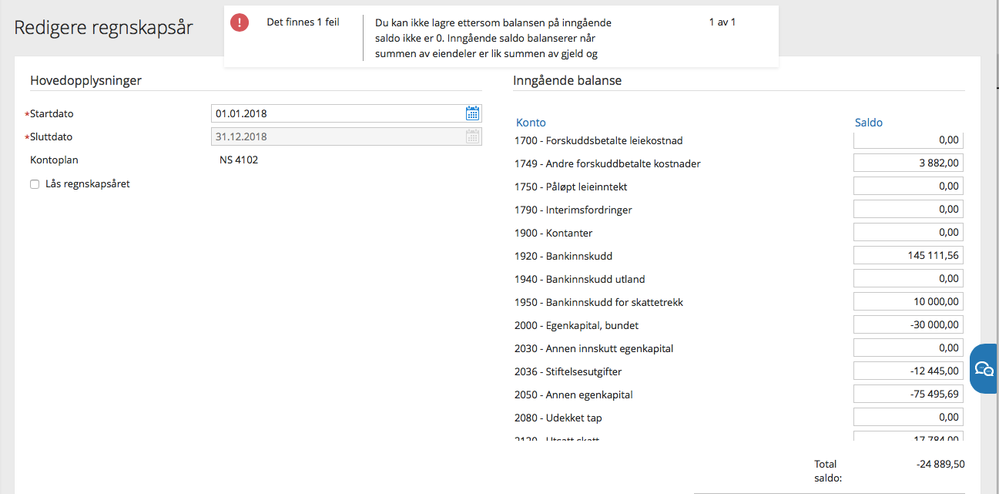Viewport: 999px width, 494px height.
Task: Edit saldo for 1790 Interimsfordringer
Action: pyautogui.click(x=908, y=209)
